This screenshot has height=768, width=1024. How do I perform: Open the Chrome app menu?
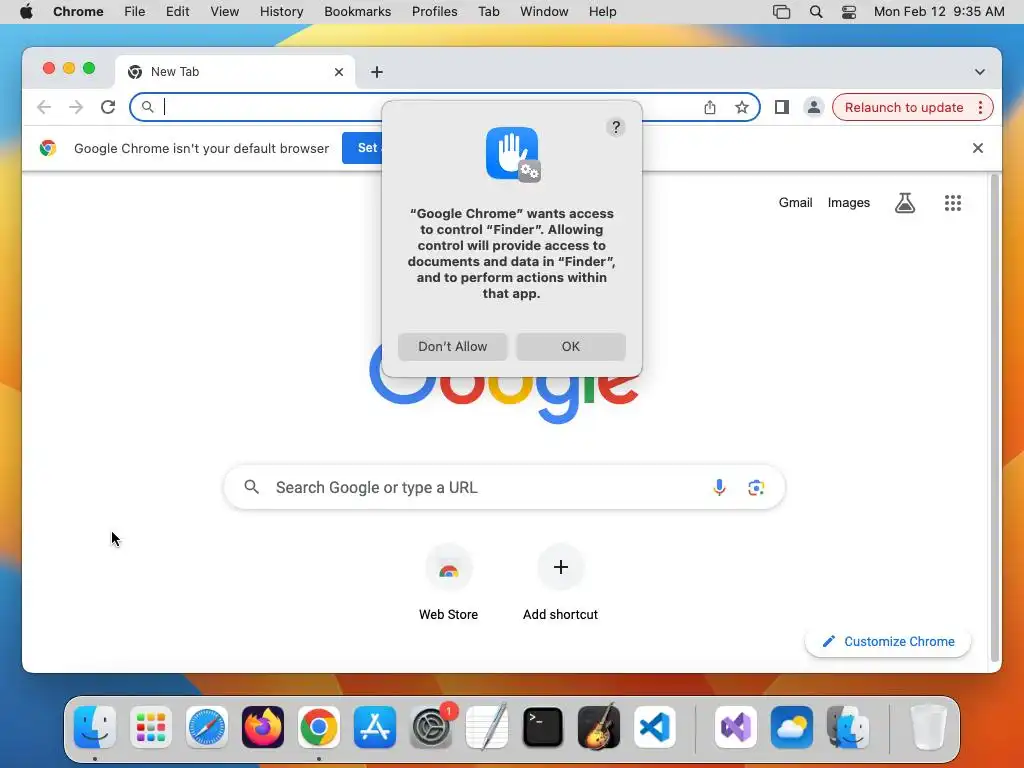(x=78, y=12)
